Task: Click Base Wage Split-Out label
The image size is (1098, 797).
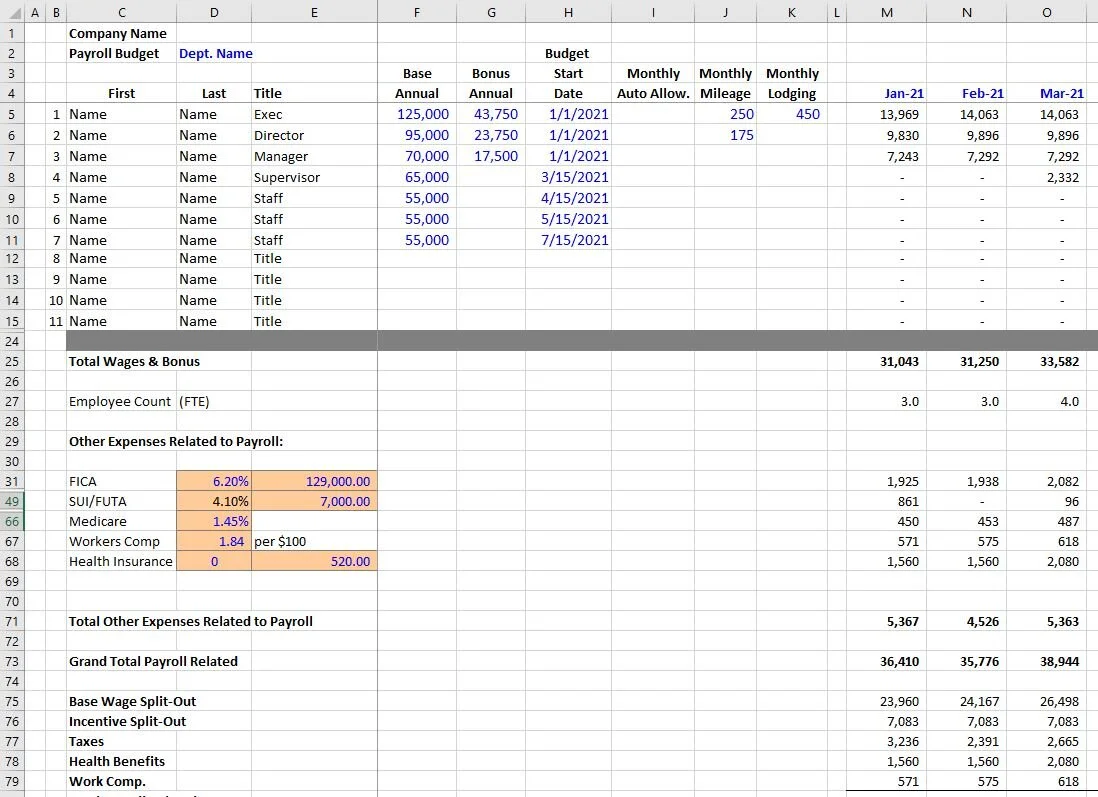Action: [x=132, y=702]
